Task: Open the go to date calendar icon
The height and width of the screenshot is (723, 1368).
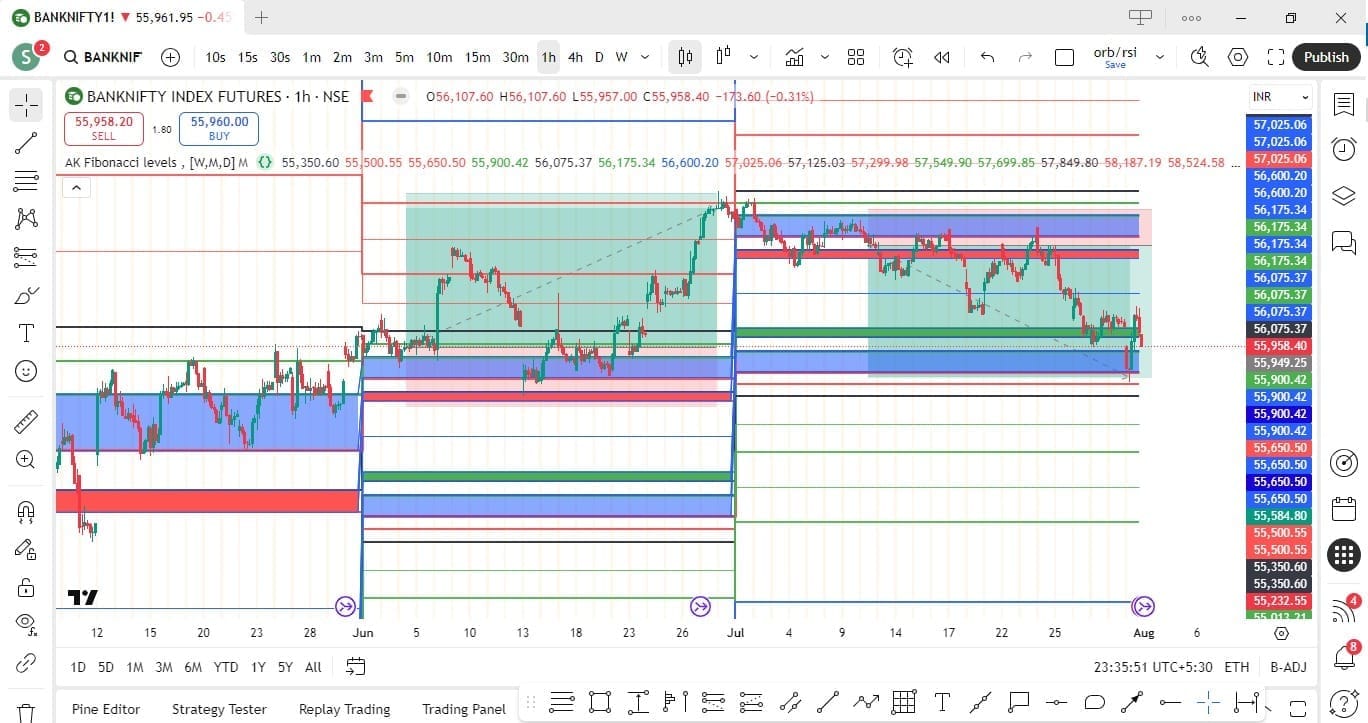Action: (x=355, y=666)
